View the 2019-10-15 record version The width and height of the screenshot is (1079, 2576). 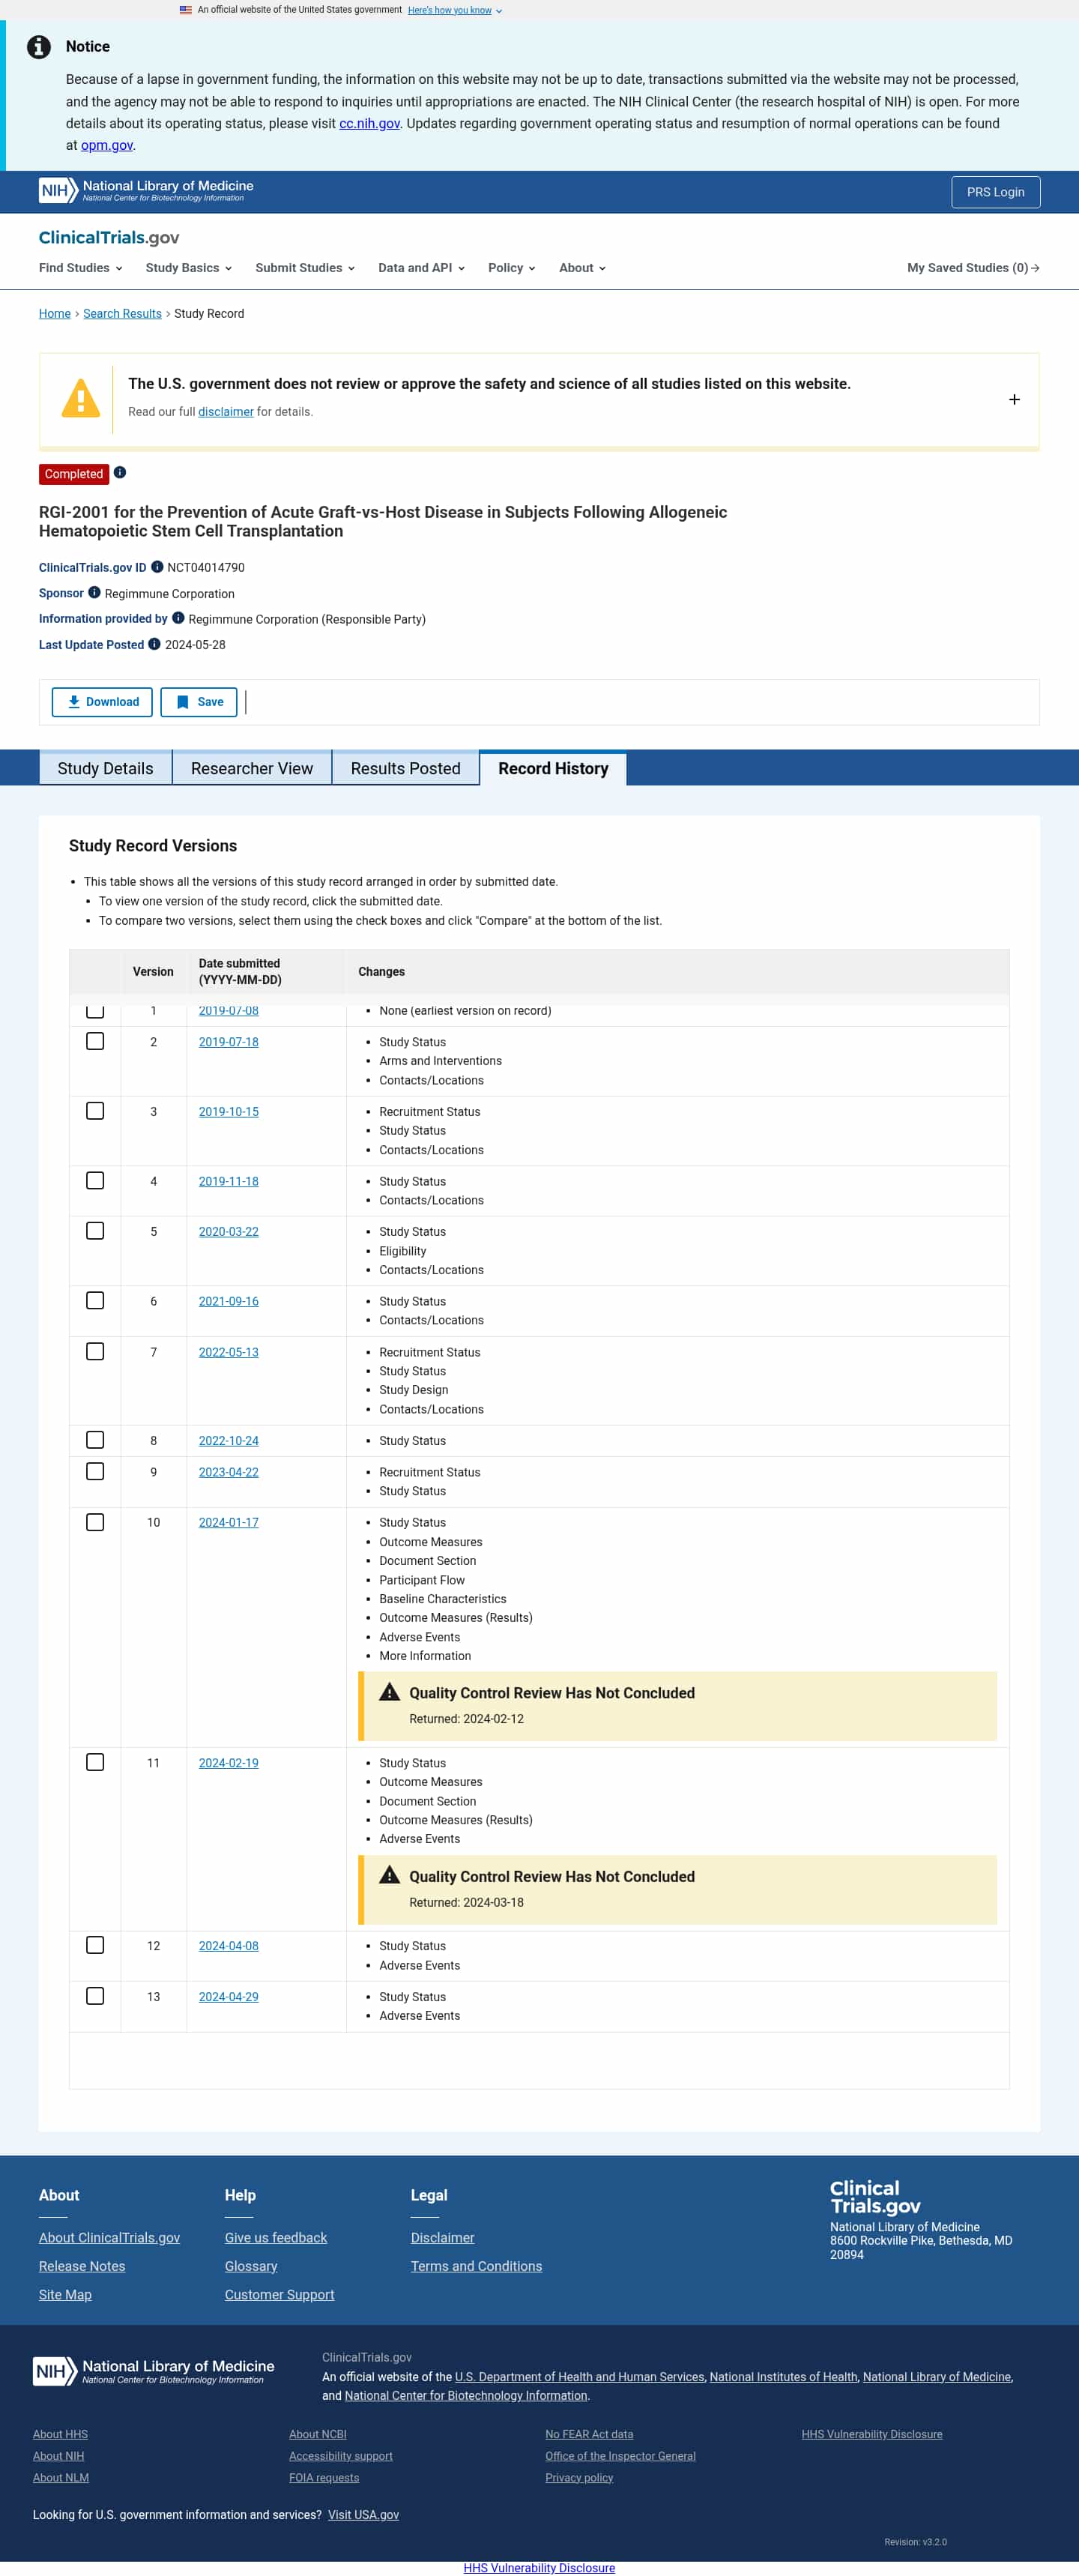point(229,1112)
